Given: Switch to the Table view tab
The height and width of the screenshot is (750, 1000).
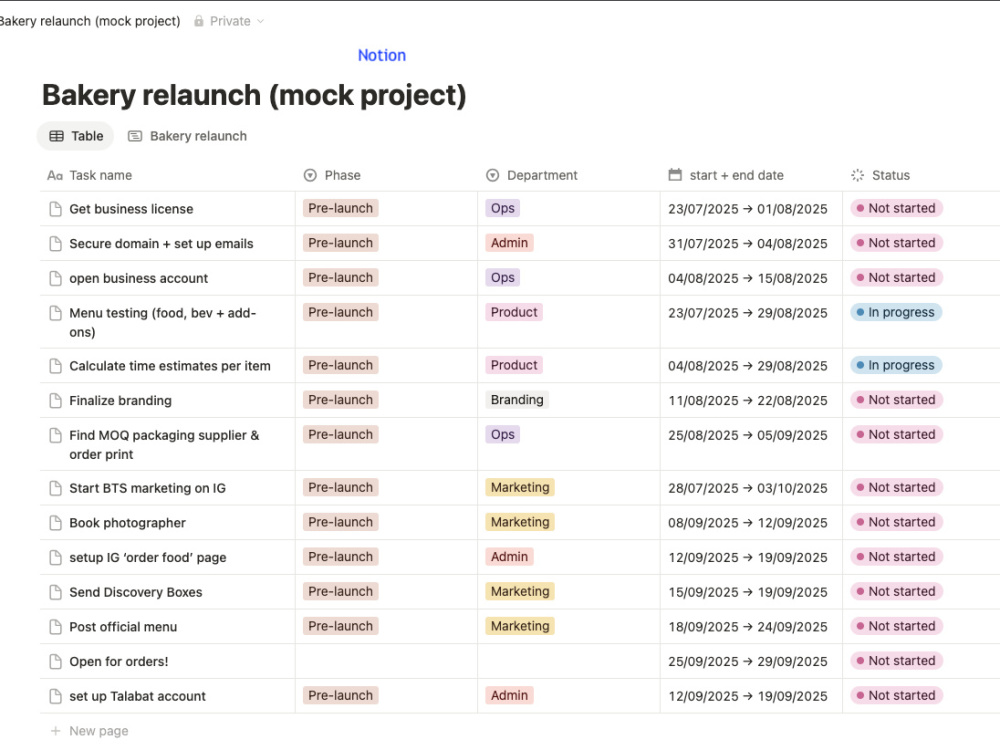Looking at the screenshot, I should pyautogui.click(x=76, y=136).
